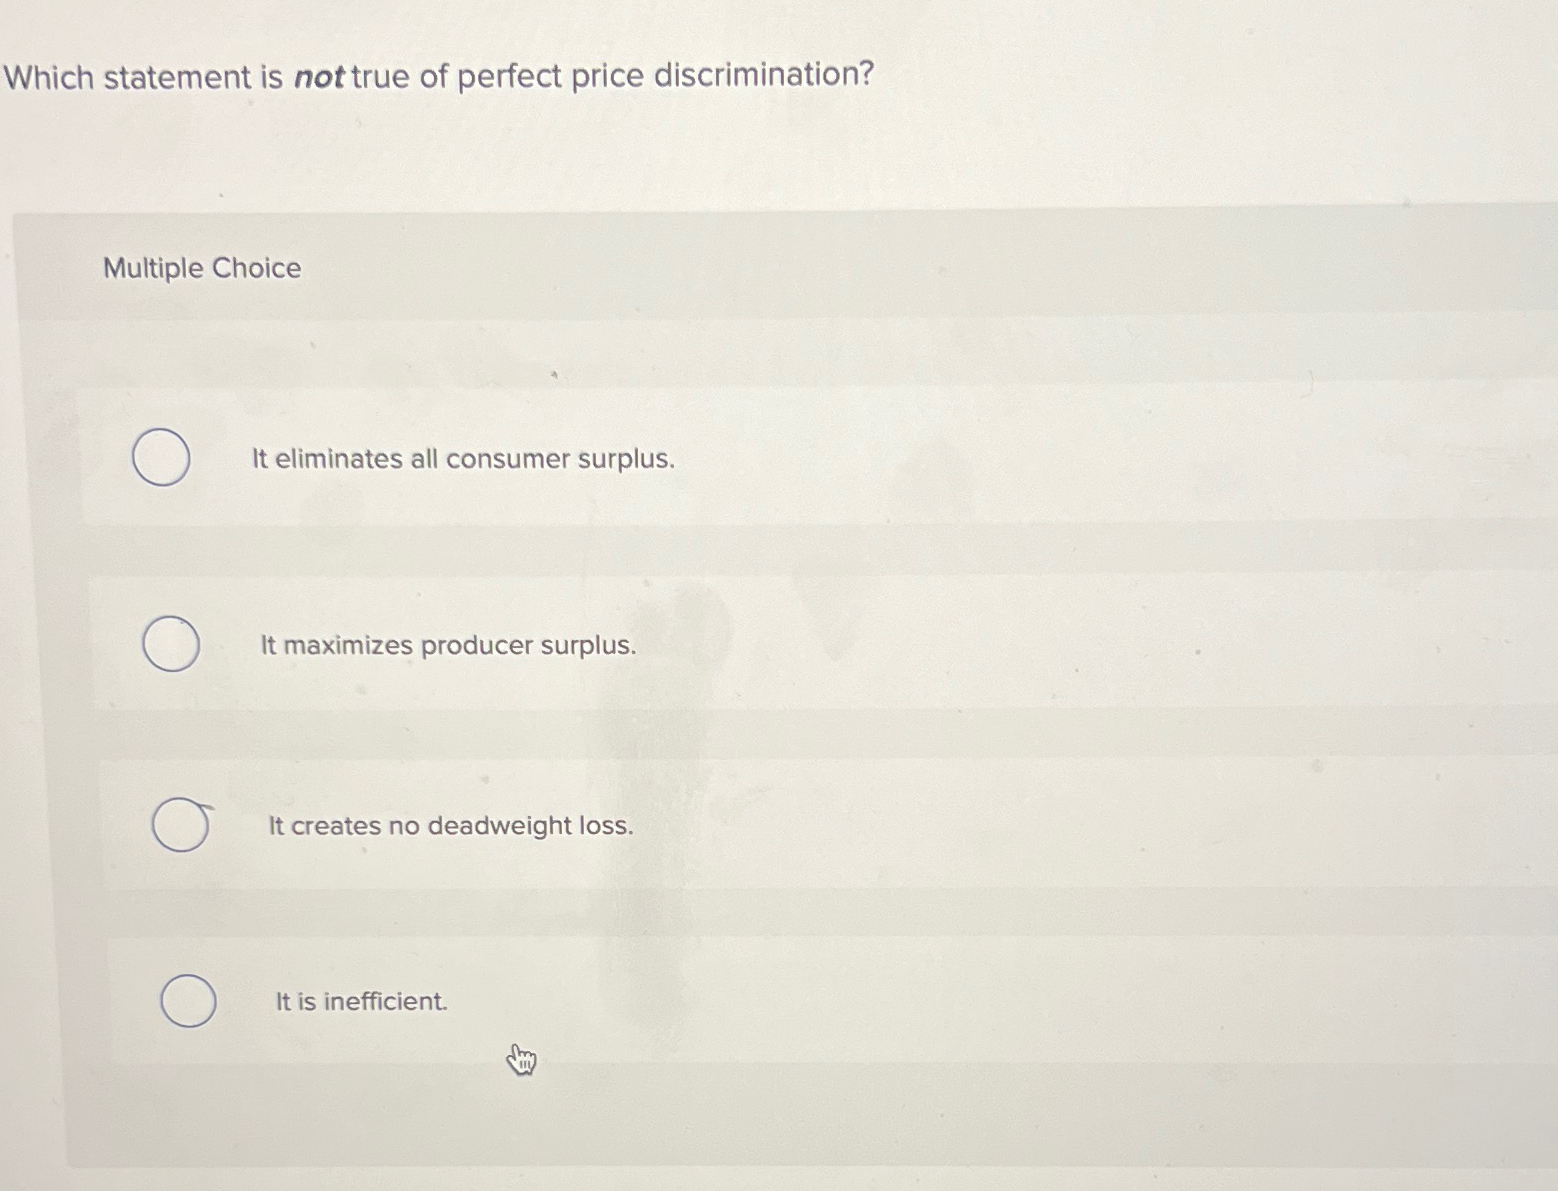The height and width of the screenshot is (1191, 1558).
Task: Click the 'It creates no deadweight loss.' answer text
Action: 451,826
